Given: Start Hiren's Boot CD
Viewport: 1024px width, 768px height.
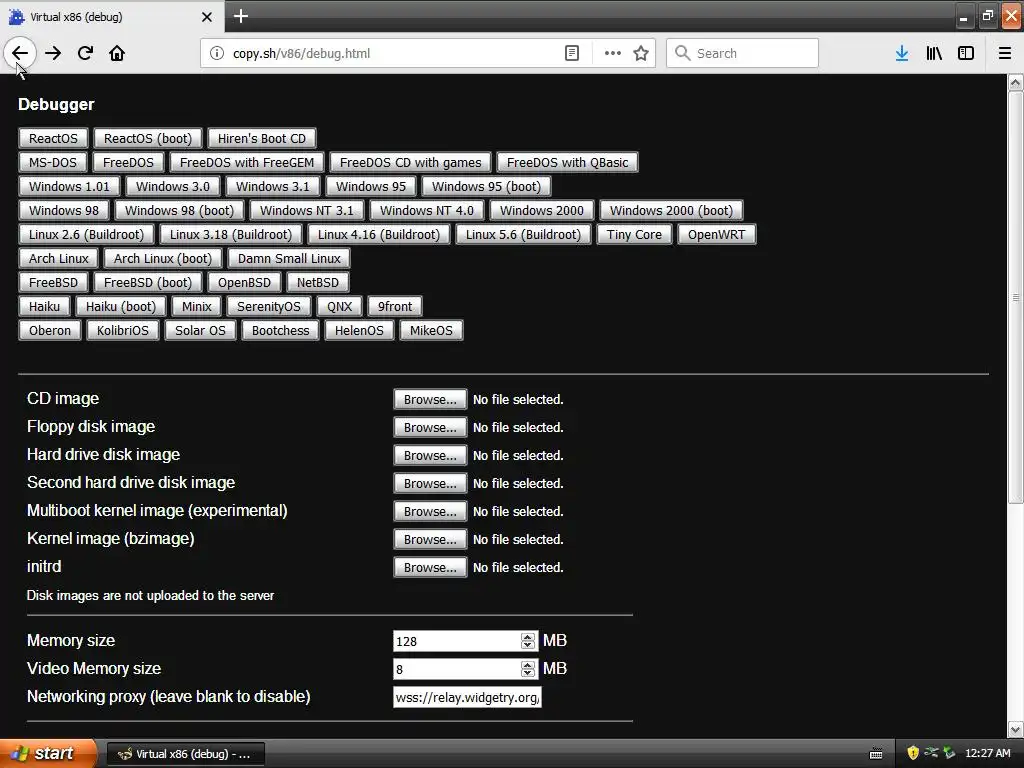Looking at the screenshot, I should tap(261, 138).
